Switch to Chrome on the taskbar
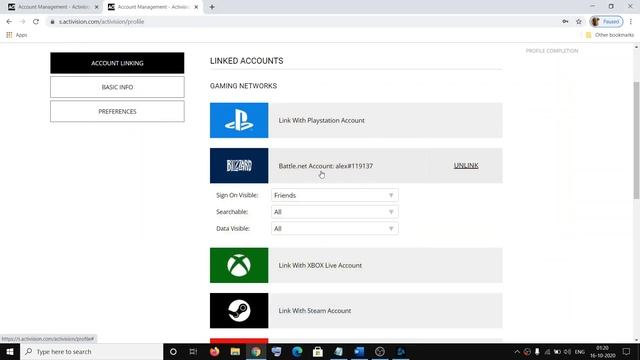The height and width of the screenshot is (360, 640). point(256,351)
